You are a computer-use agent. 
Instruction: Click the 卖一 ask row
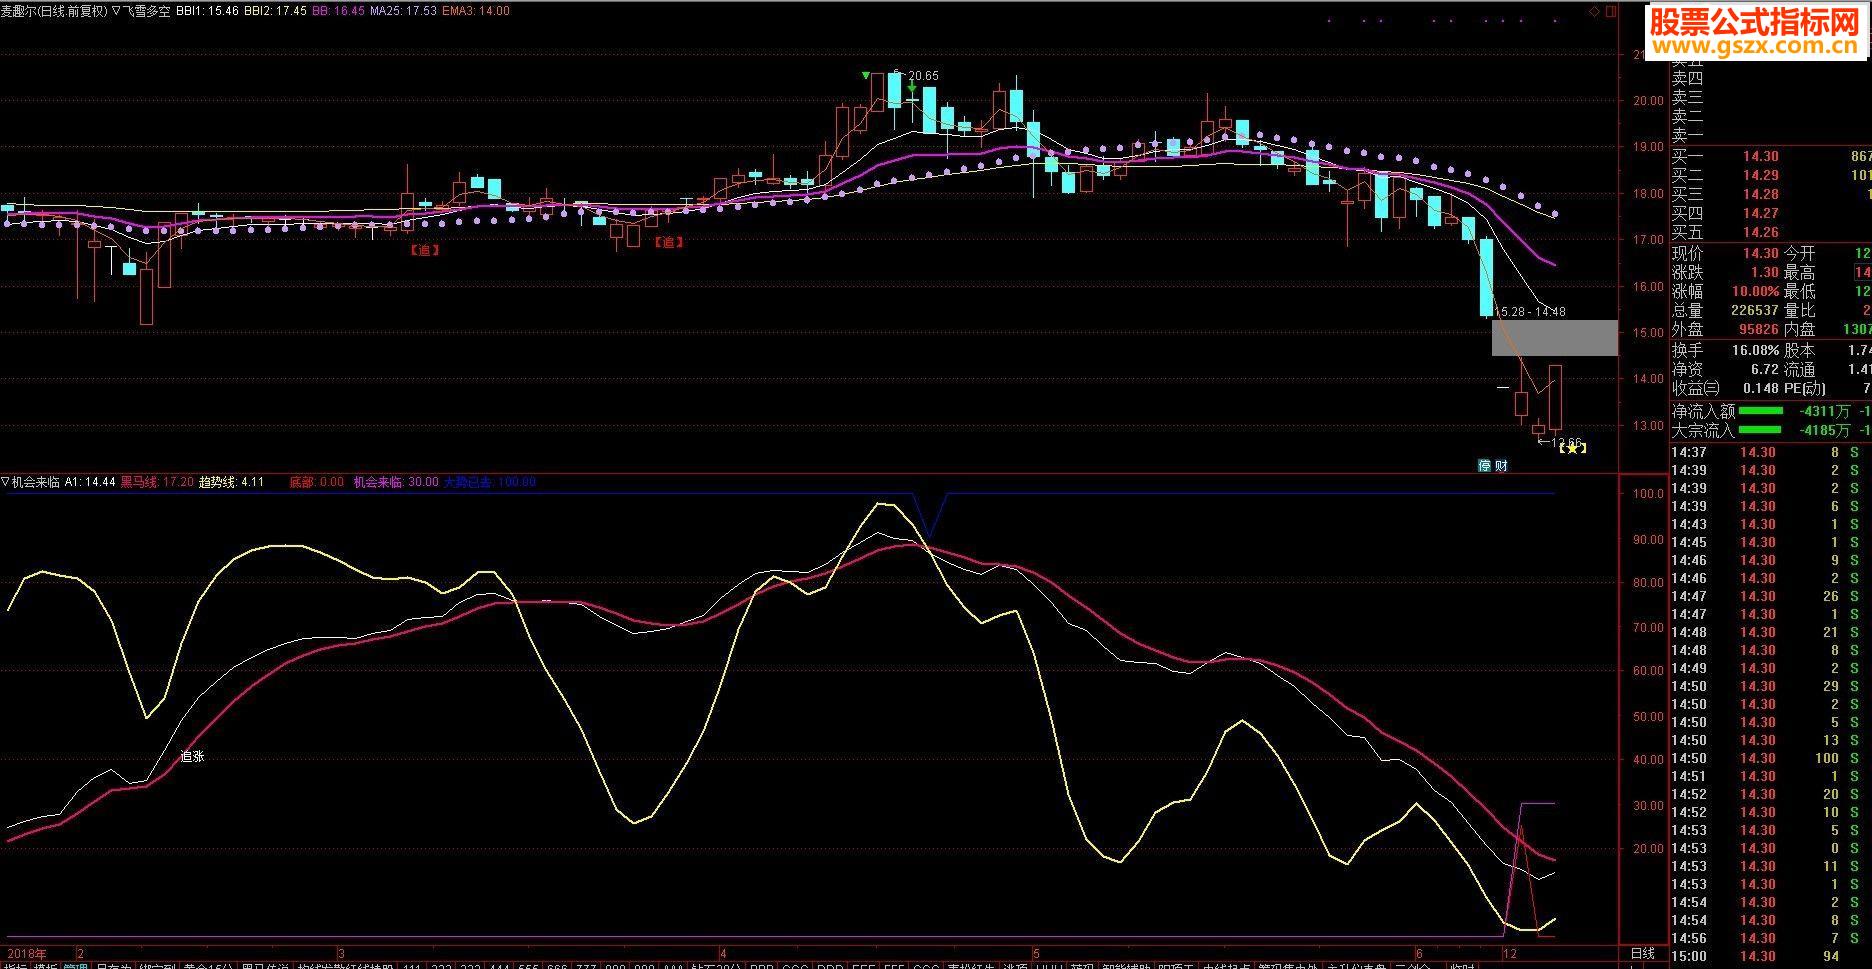point(1771,135)
